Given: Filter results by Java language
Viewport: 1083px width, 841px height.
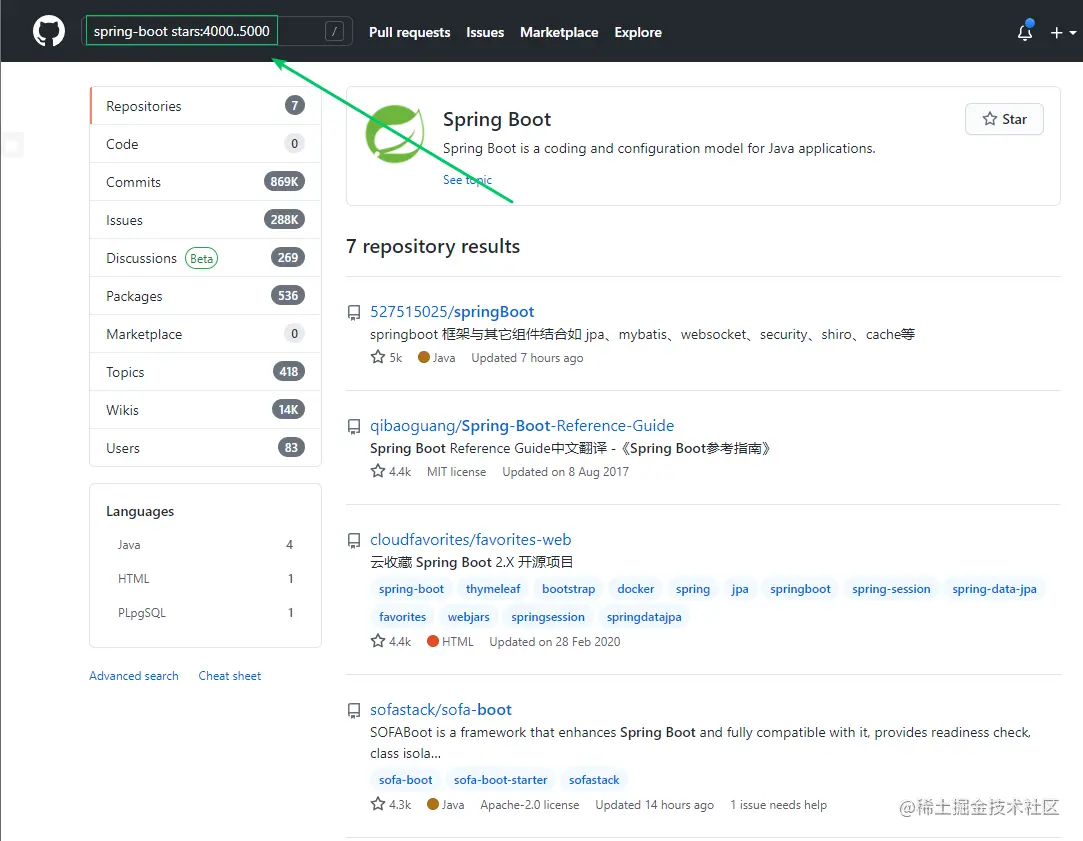Looking at the screenshot, I should tap(205, 545).
